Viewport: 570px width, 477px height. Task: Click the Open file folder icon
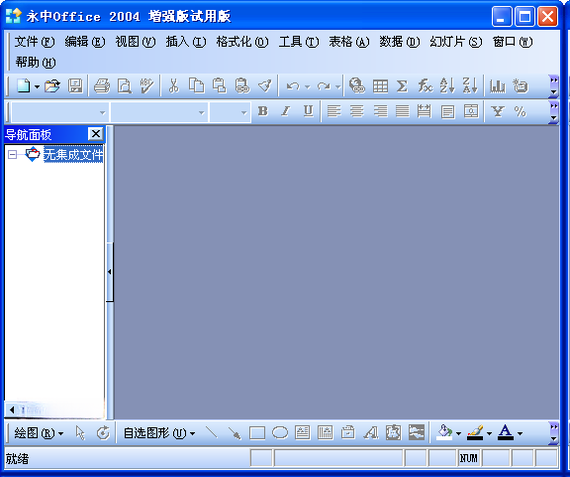52,86
